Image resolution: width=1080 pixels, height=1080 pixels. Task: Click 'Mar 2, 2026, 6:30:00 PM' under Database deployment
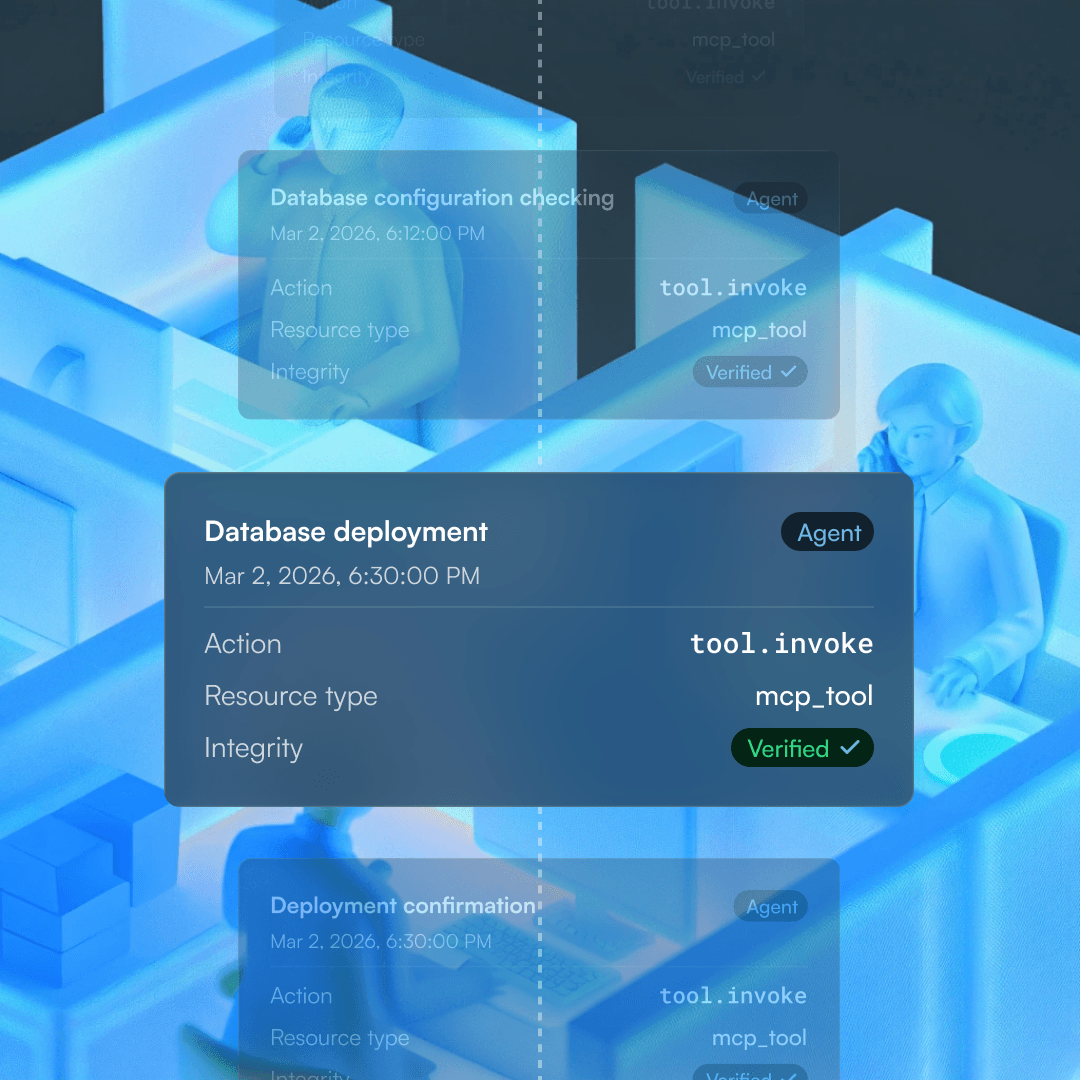[342, 576]
